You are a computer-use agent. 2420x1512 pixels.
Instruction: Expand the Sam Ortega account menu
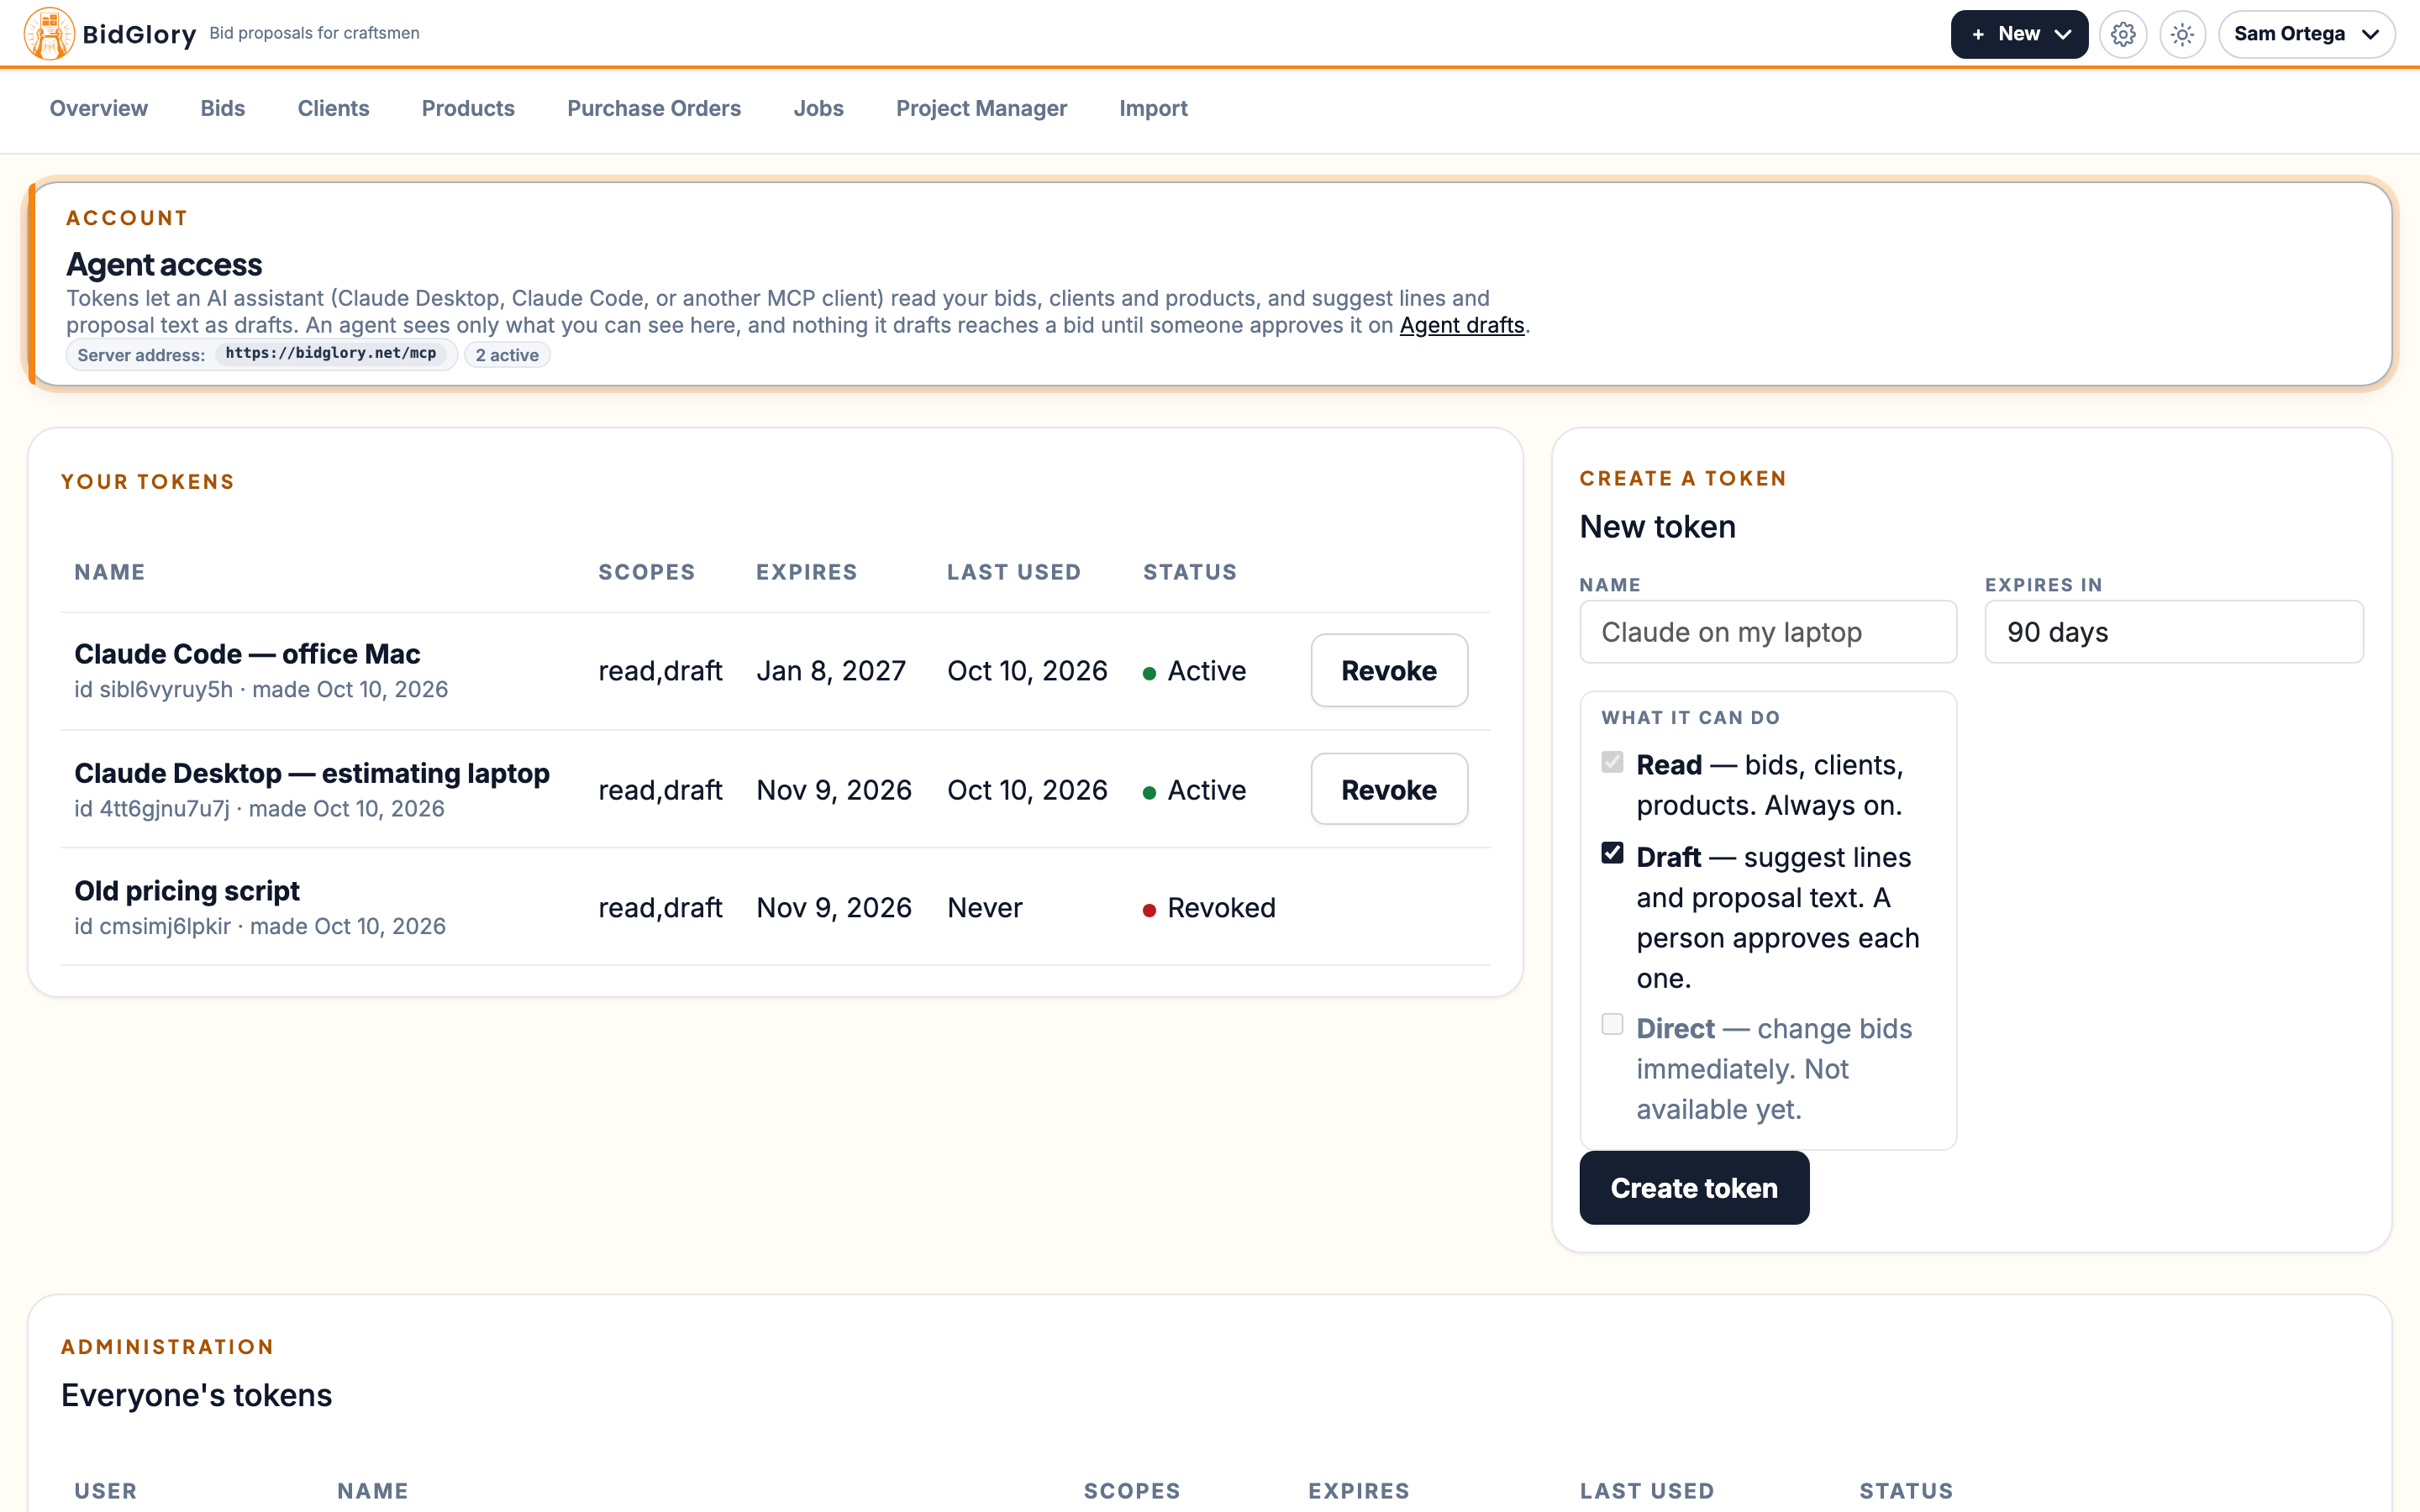tap(2306, 34)
